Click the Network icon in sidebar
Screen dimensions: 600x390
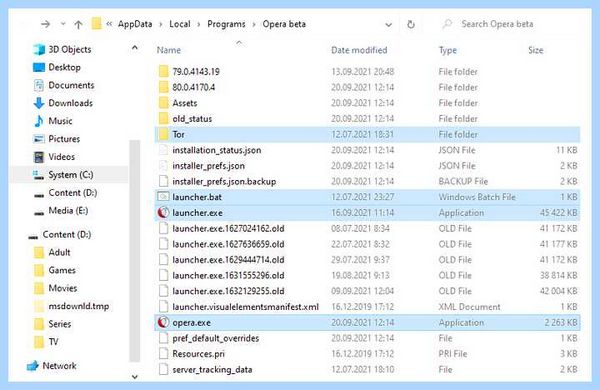pos(33,366)
